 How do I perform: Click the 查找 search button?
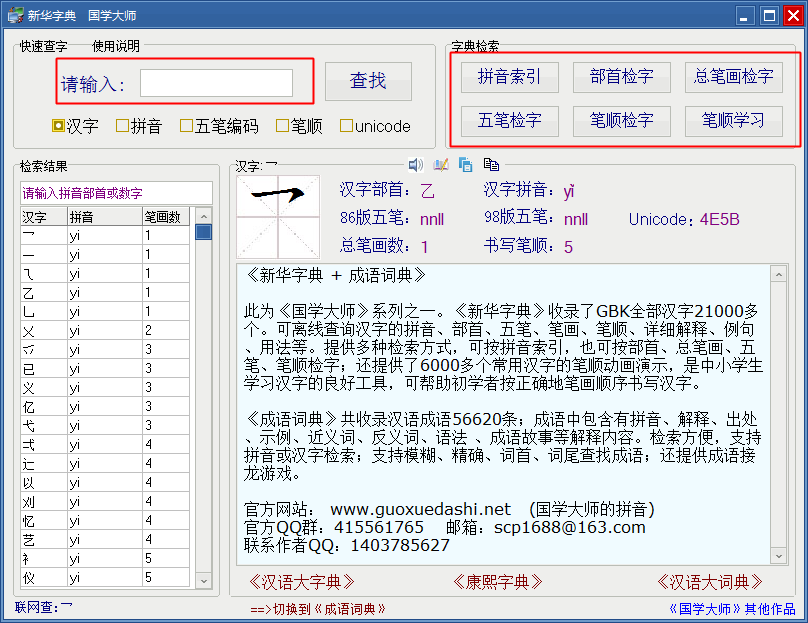point(368,81)
